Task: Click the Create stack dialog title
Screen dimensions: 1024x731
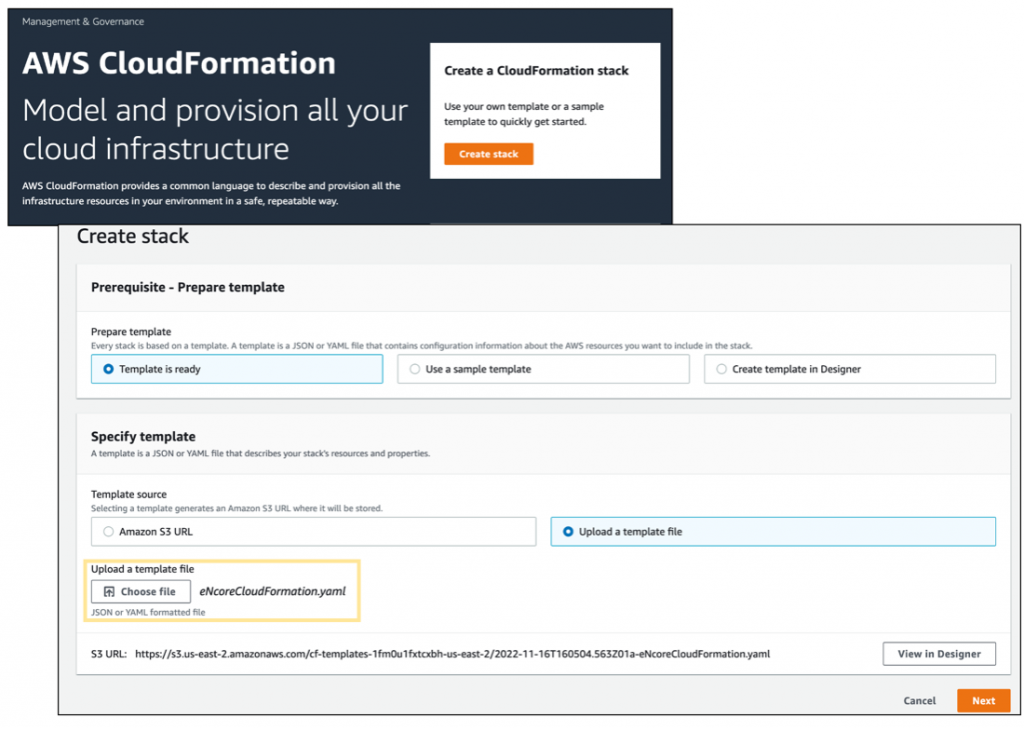Action: click(x=133, y=237)
